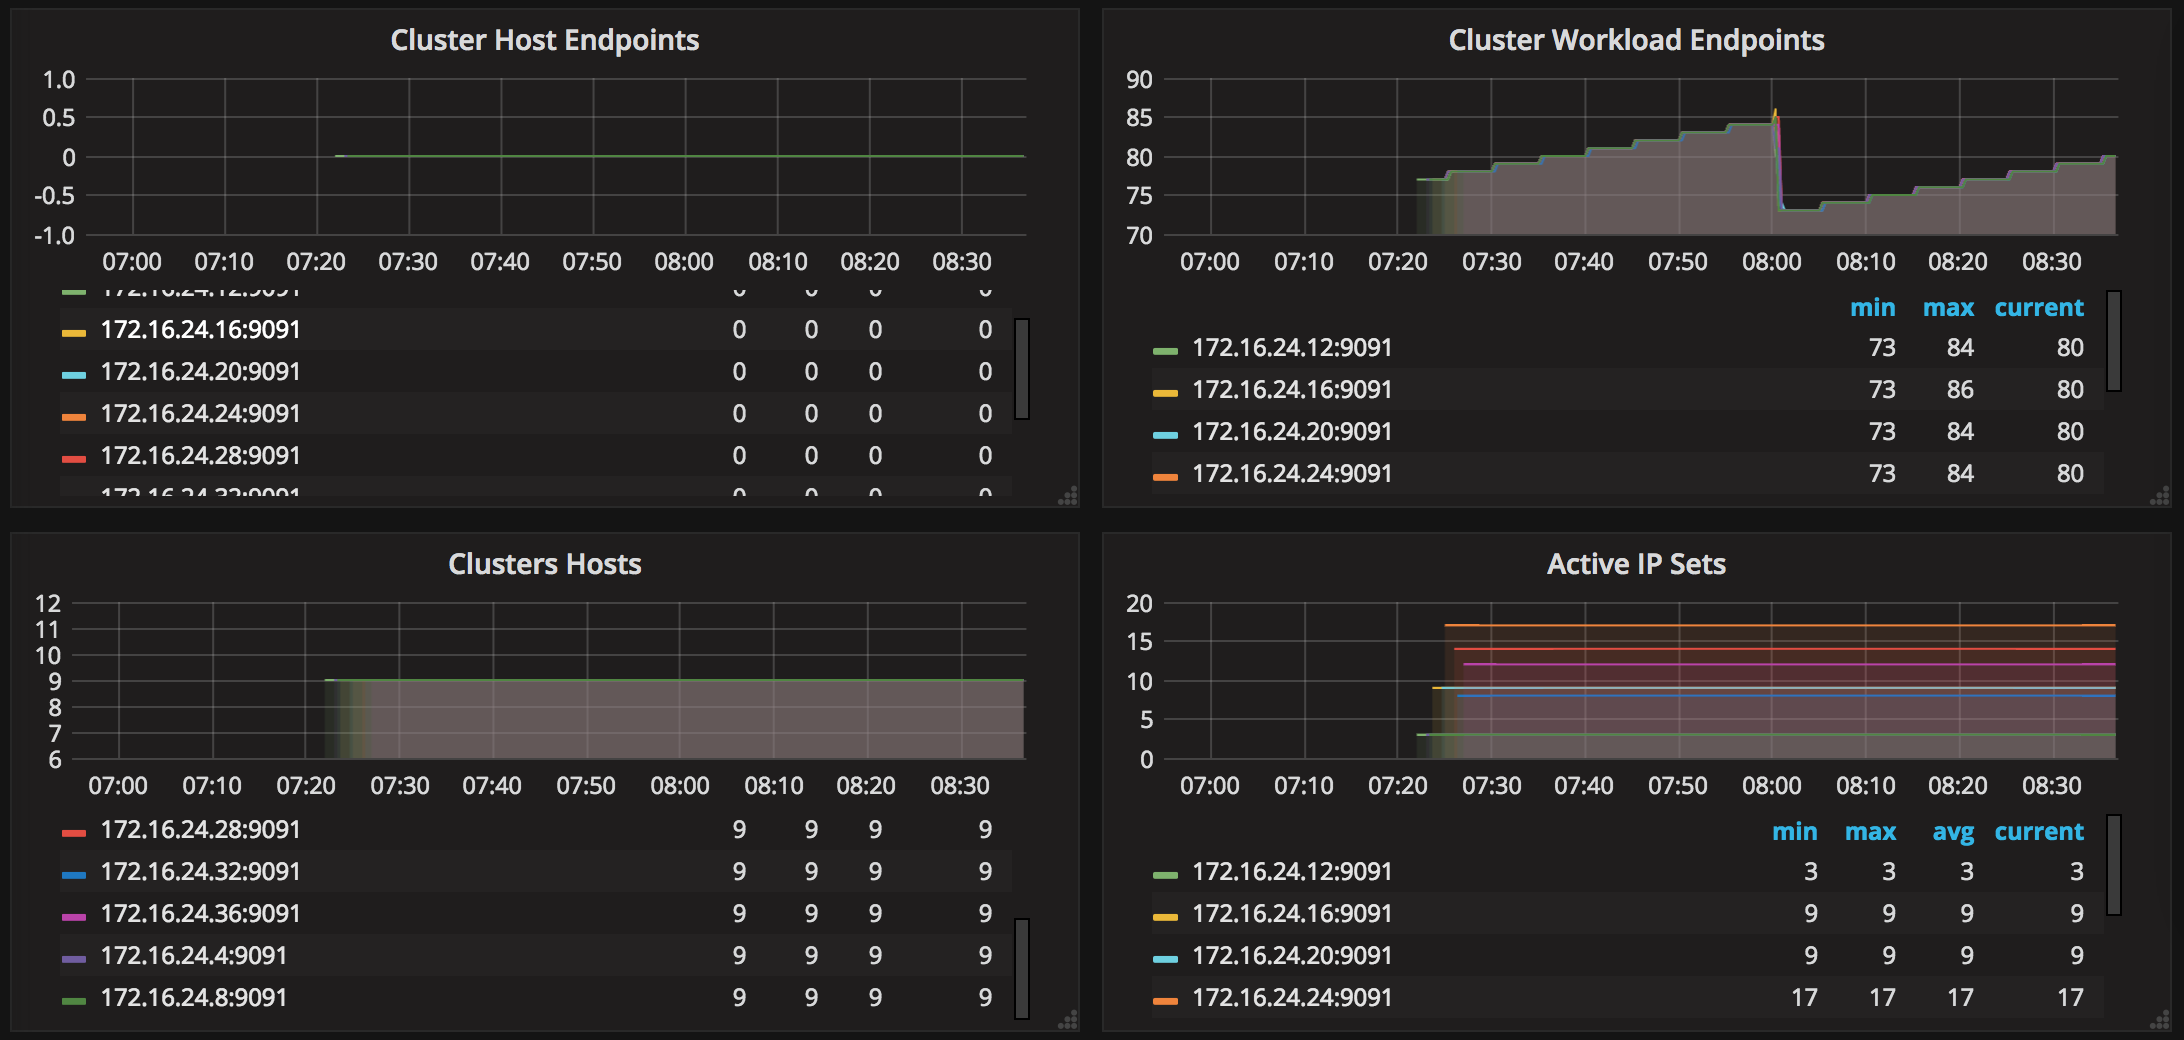Click max value 86 in Cluster Workload Endpoints legend
Viewport: 2184px width, 1040px height.
click(x=1960, y=390)
